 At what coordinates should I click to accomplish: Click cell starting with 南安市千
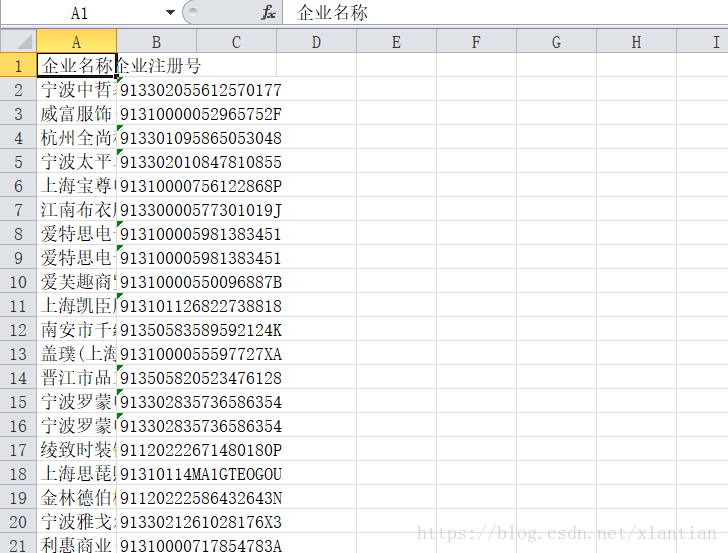tap(77, 330)
